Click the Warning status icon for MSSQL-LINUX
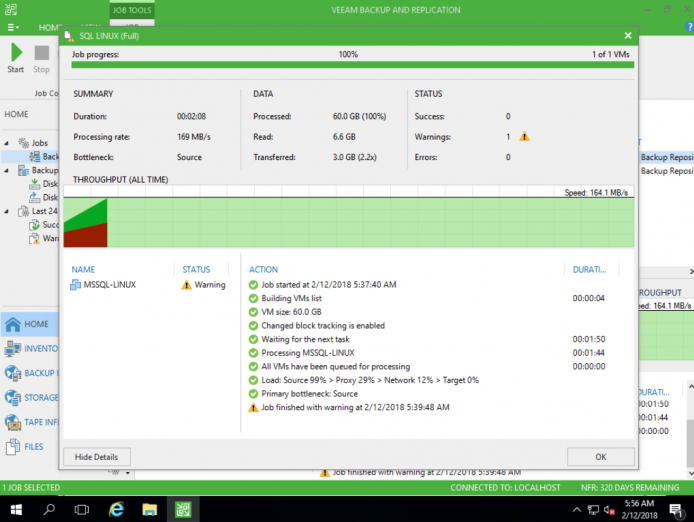The image size is (694, 522). [186, 285]
